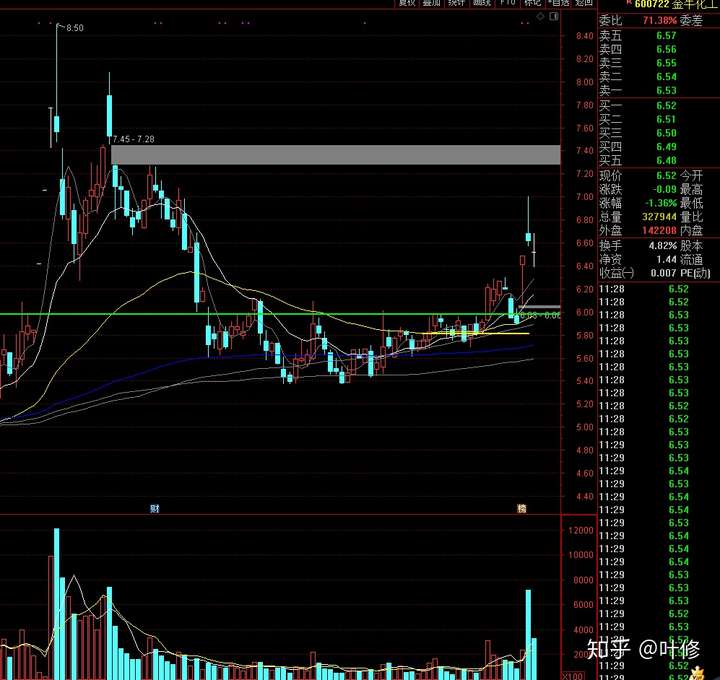This screenshot has height=680, width=720.
Task: Select the 卖三 price 6.55
Action: (x=666, y=63)
